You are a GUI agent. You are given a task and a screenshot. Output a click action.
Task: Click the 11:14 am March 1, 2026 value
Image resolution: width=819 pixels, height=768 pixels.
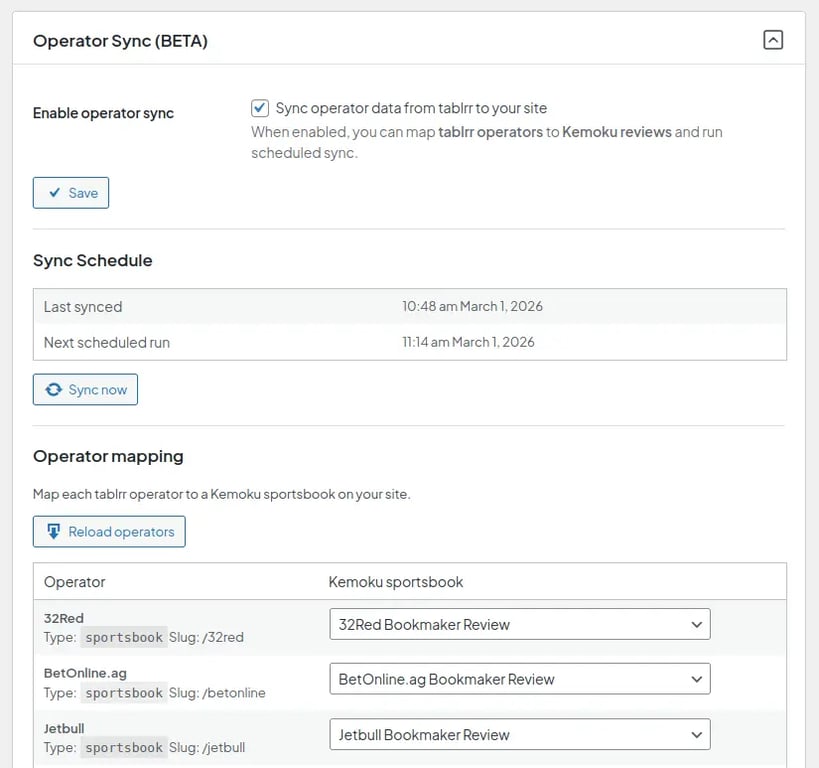[x=468, y=342]
